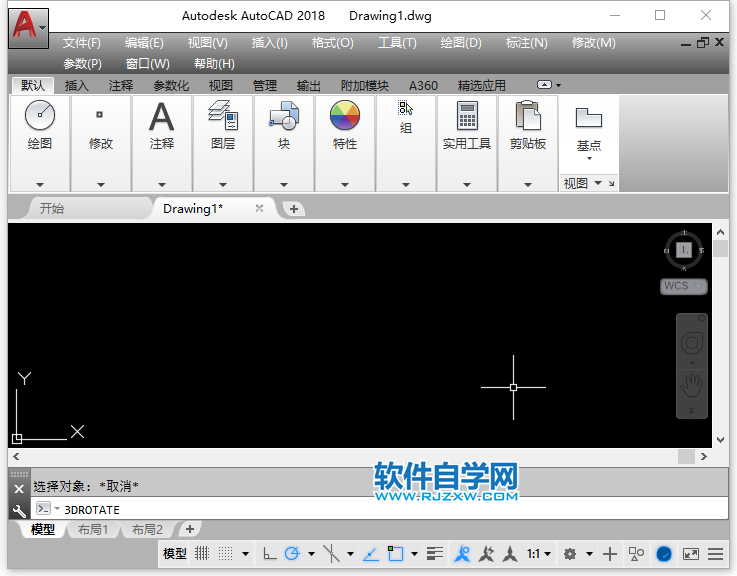Screen dimensions: 737x576
Task: Click the 注释 (Annotation) text A icon
Action: pyautogui.click(x=161, y=116)
